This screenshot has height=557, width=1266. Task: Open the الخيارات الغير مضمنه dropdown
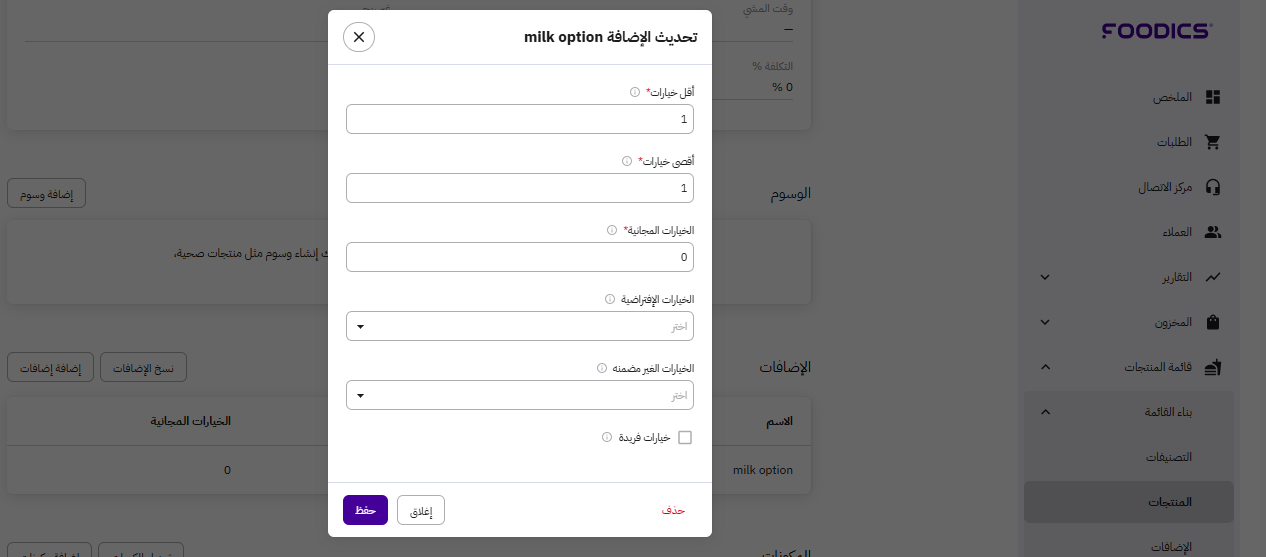(x=520, y=395)
